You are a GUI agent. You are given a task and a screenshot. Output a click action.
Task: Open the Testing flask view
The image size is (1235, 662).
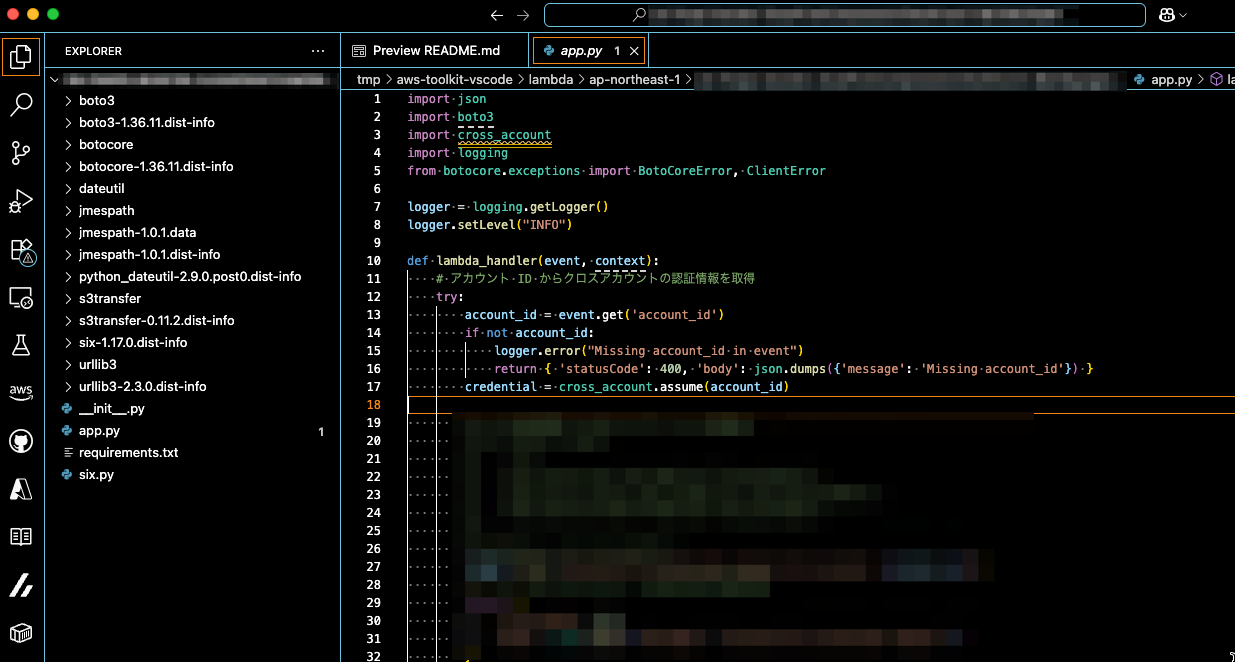click(x=21, y=345)
